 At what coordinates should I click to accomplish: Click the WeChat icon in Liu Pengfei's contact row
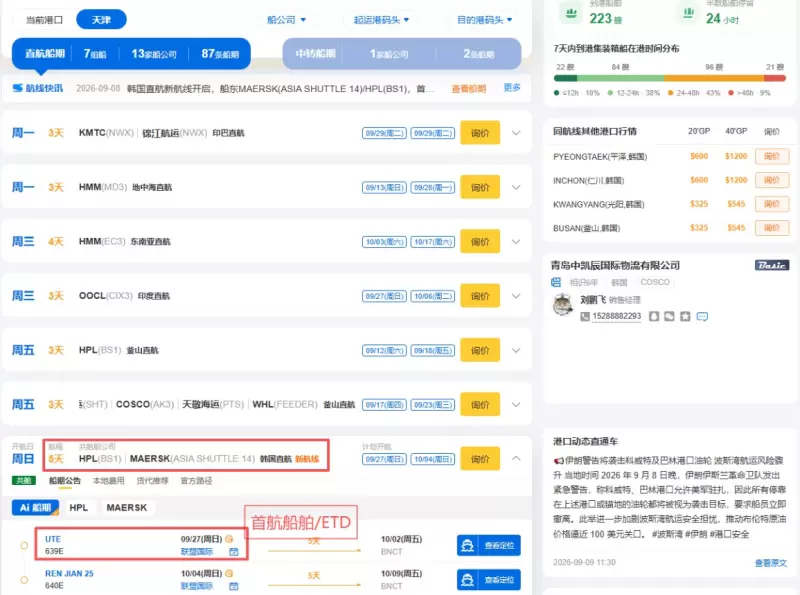tap(669, 317)
